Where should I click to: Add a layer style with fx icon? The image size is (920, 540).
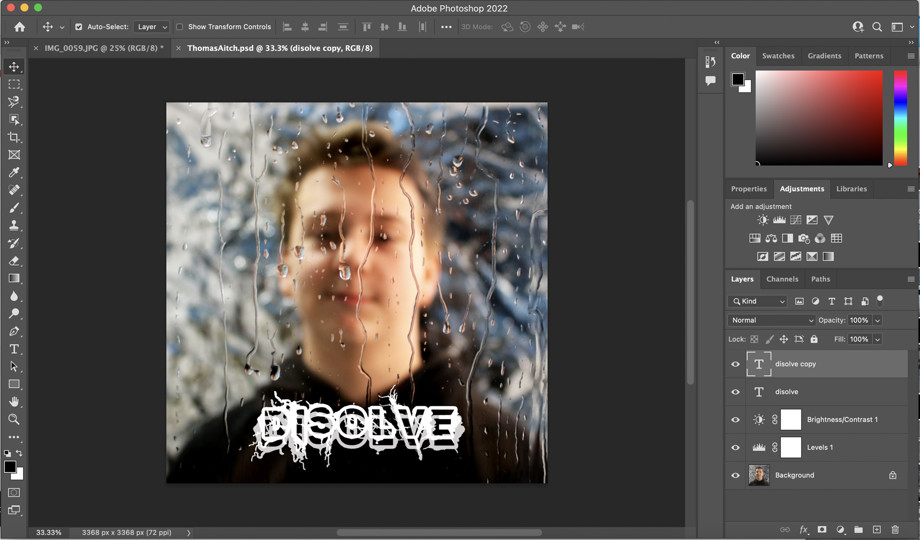(803, 529)
